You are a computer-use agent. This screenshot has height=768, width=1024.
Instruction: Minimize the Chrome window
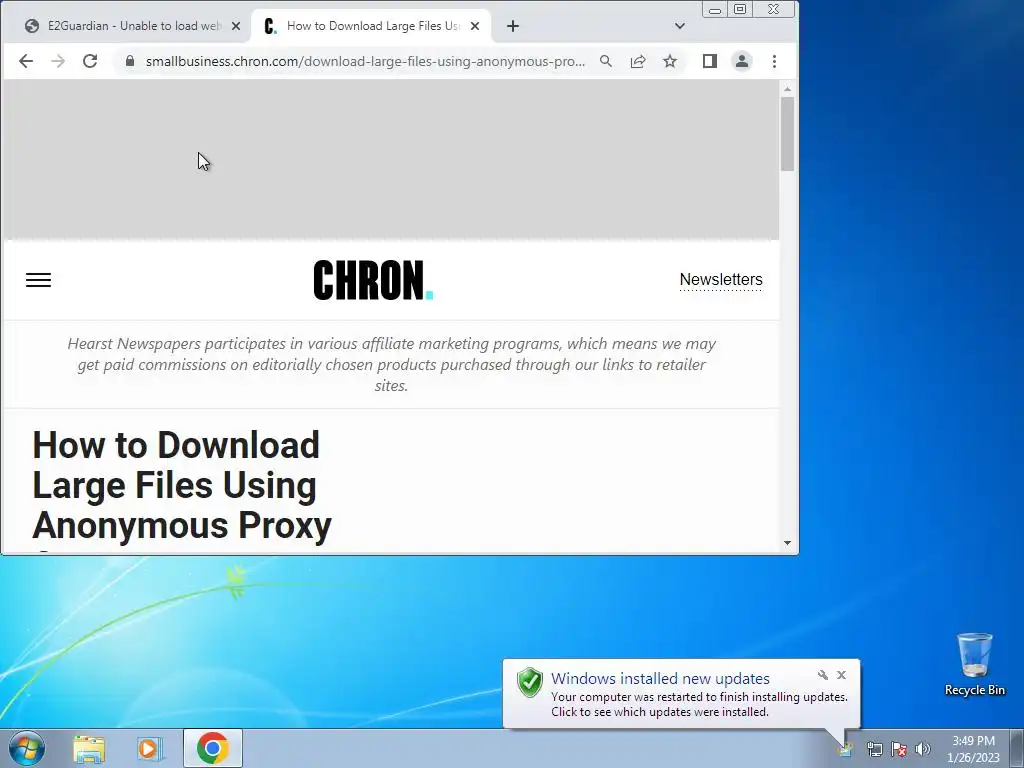coord(715,9)
